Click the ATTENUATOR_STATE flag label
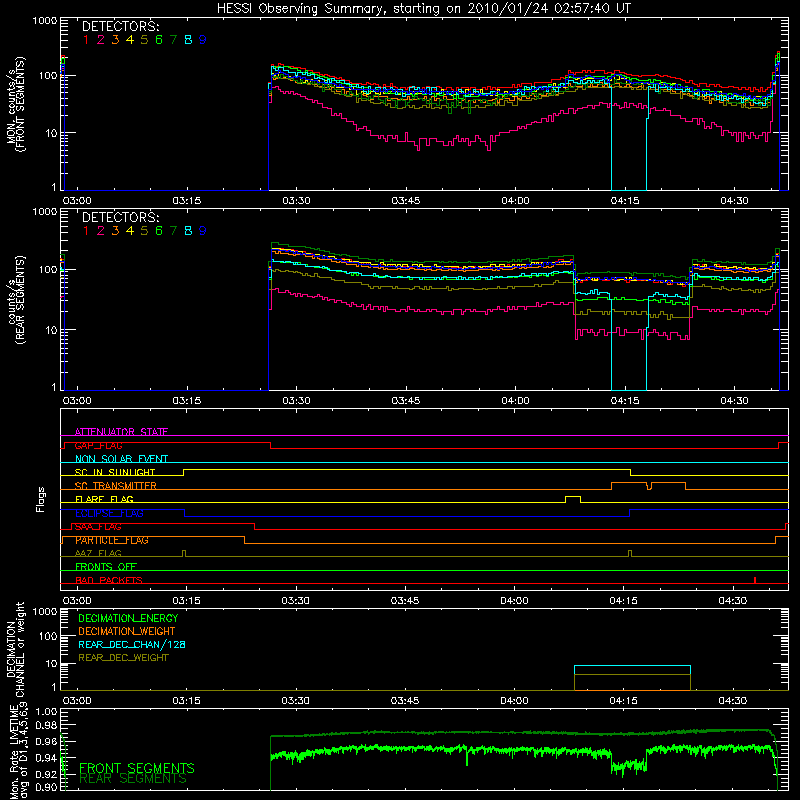 tap(121, 432)
